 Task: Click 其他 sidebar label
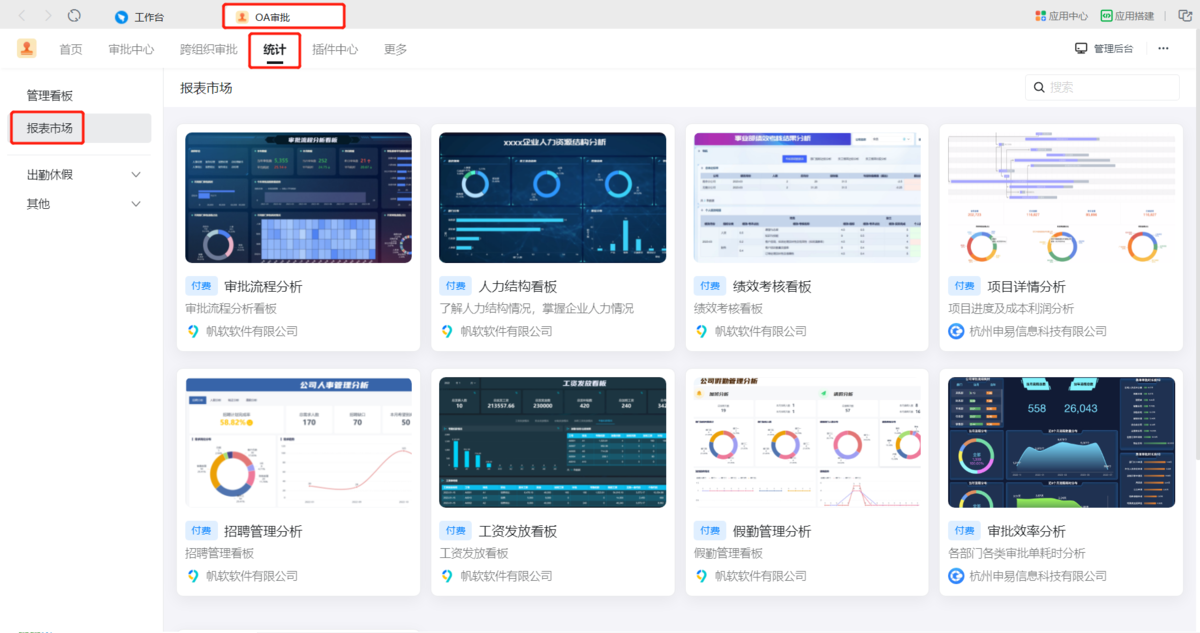click(38, 204)
